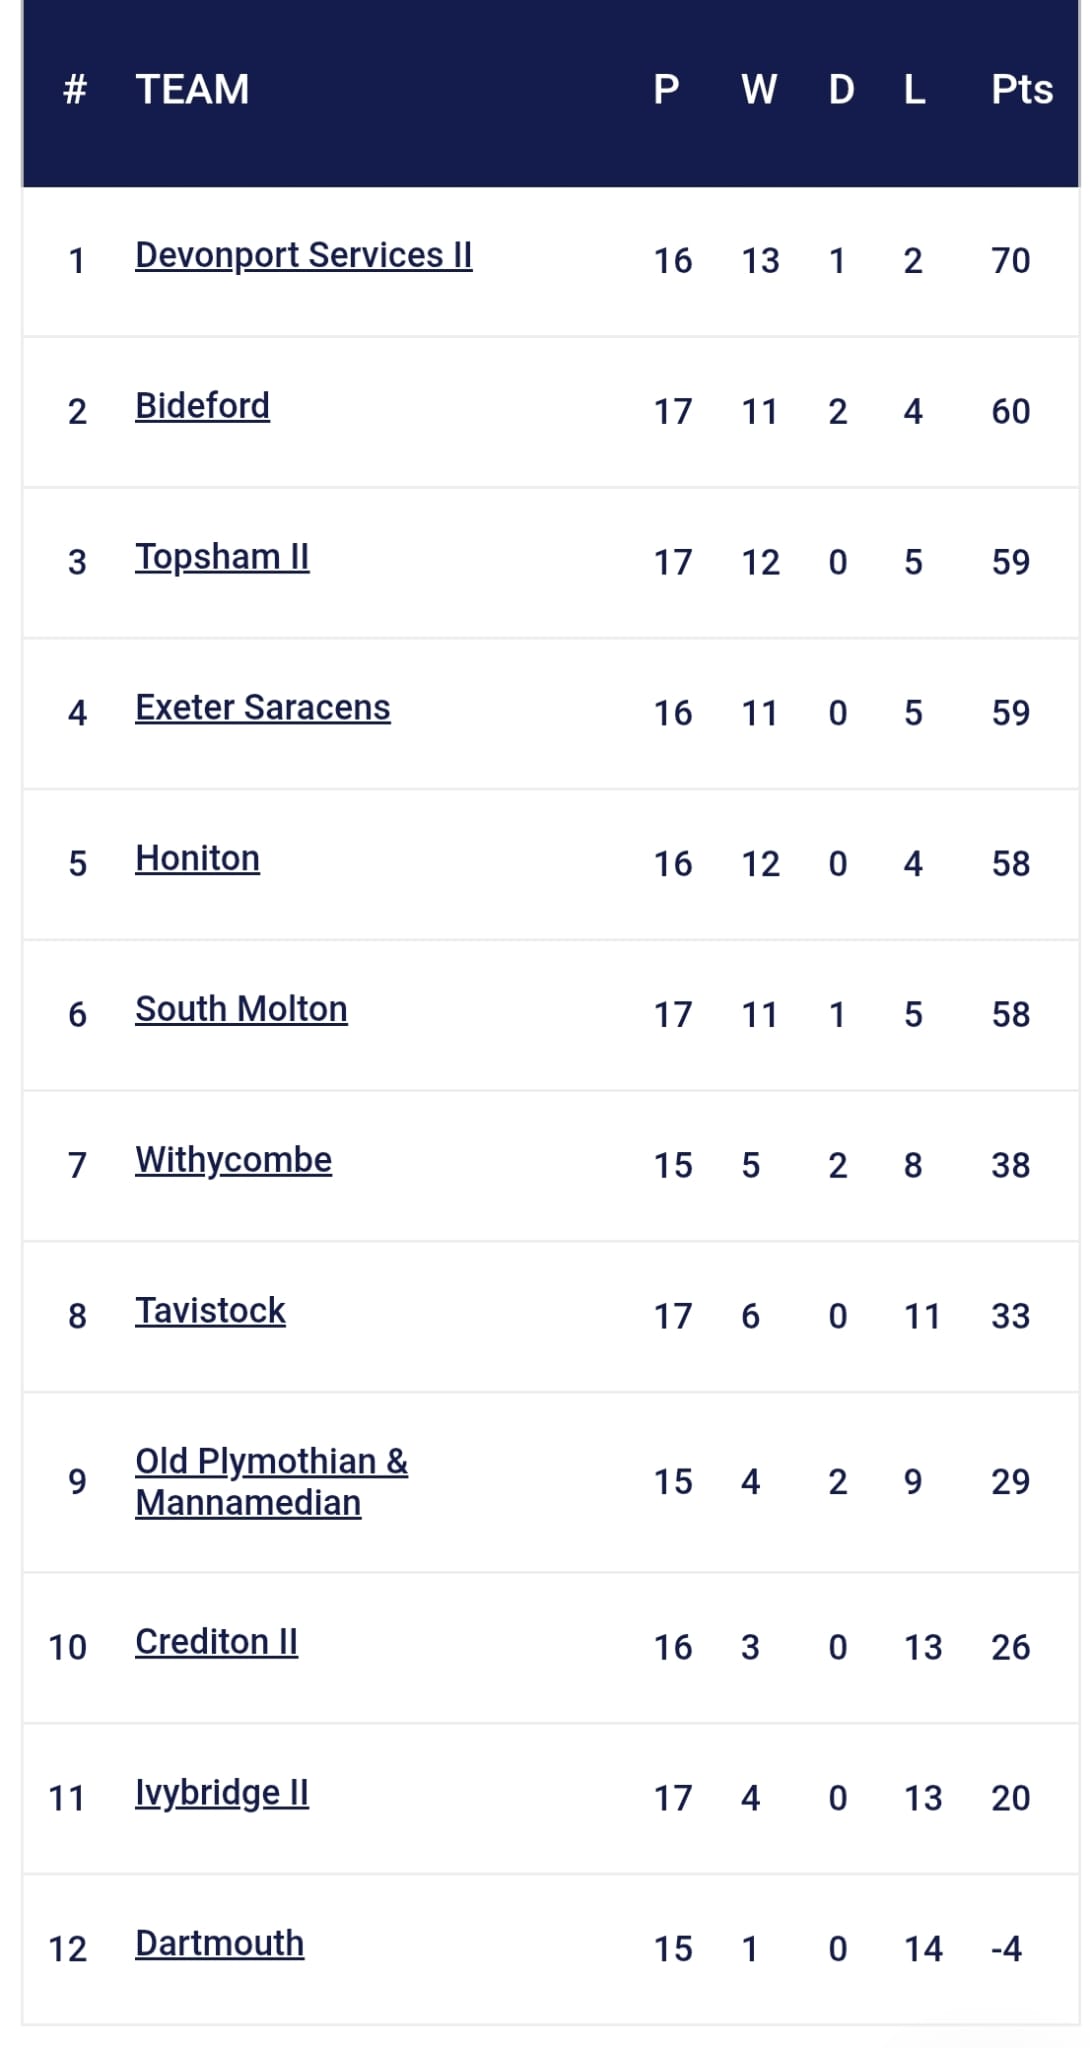This screenshot has height=2048, width=1090.
Task: Click the W (wins) column header
Action: click(x=759, y=90)
